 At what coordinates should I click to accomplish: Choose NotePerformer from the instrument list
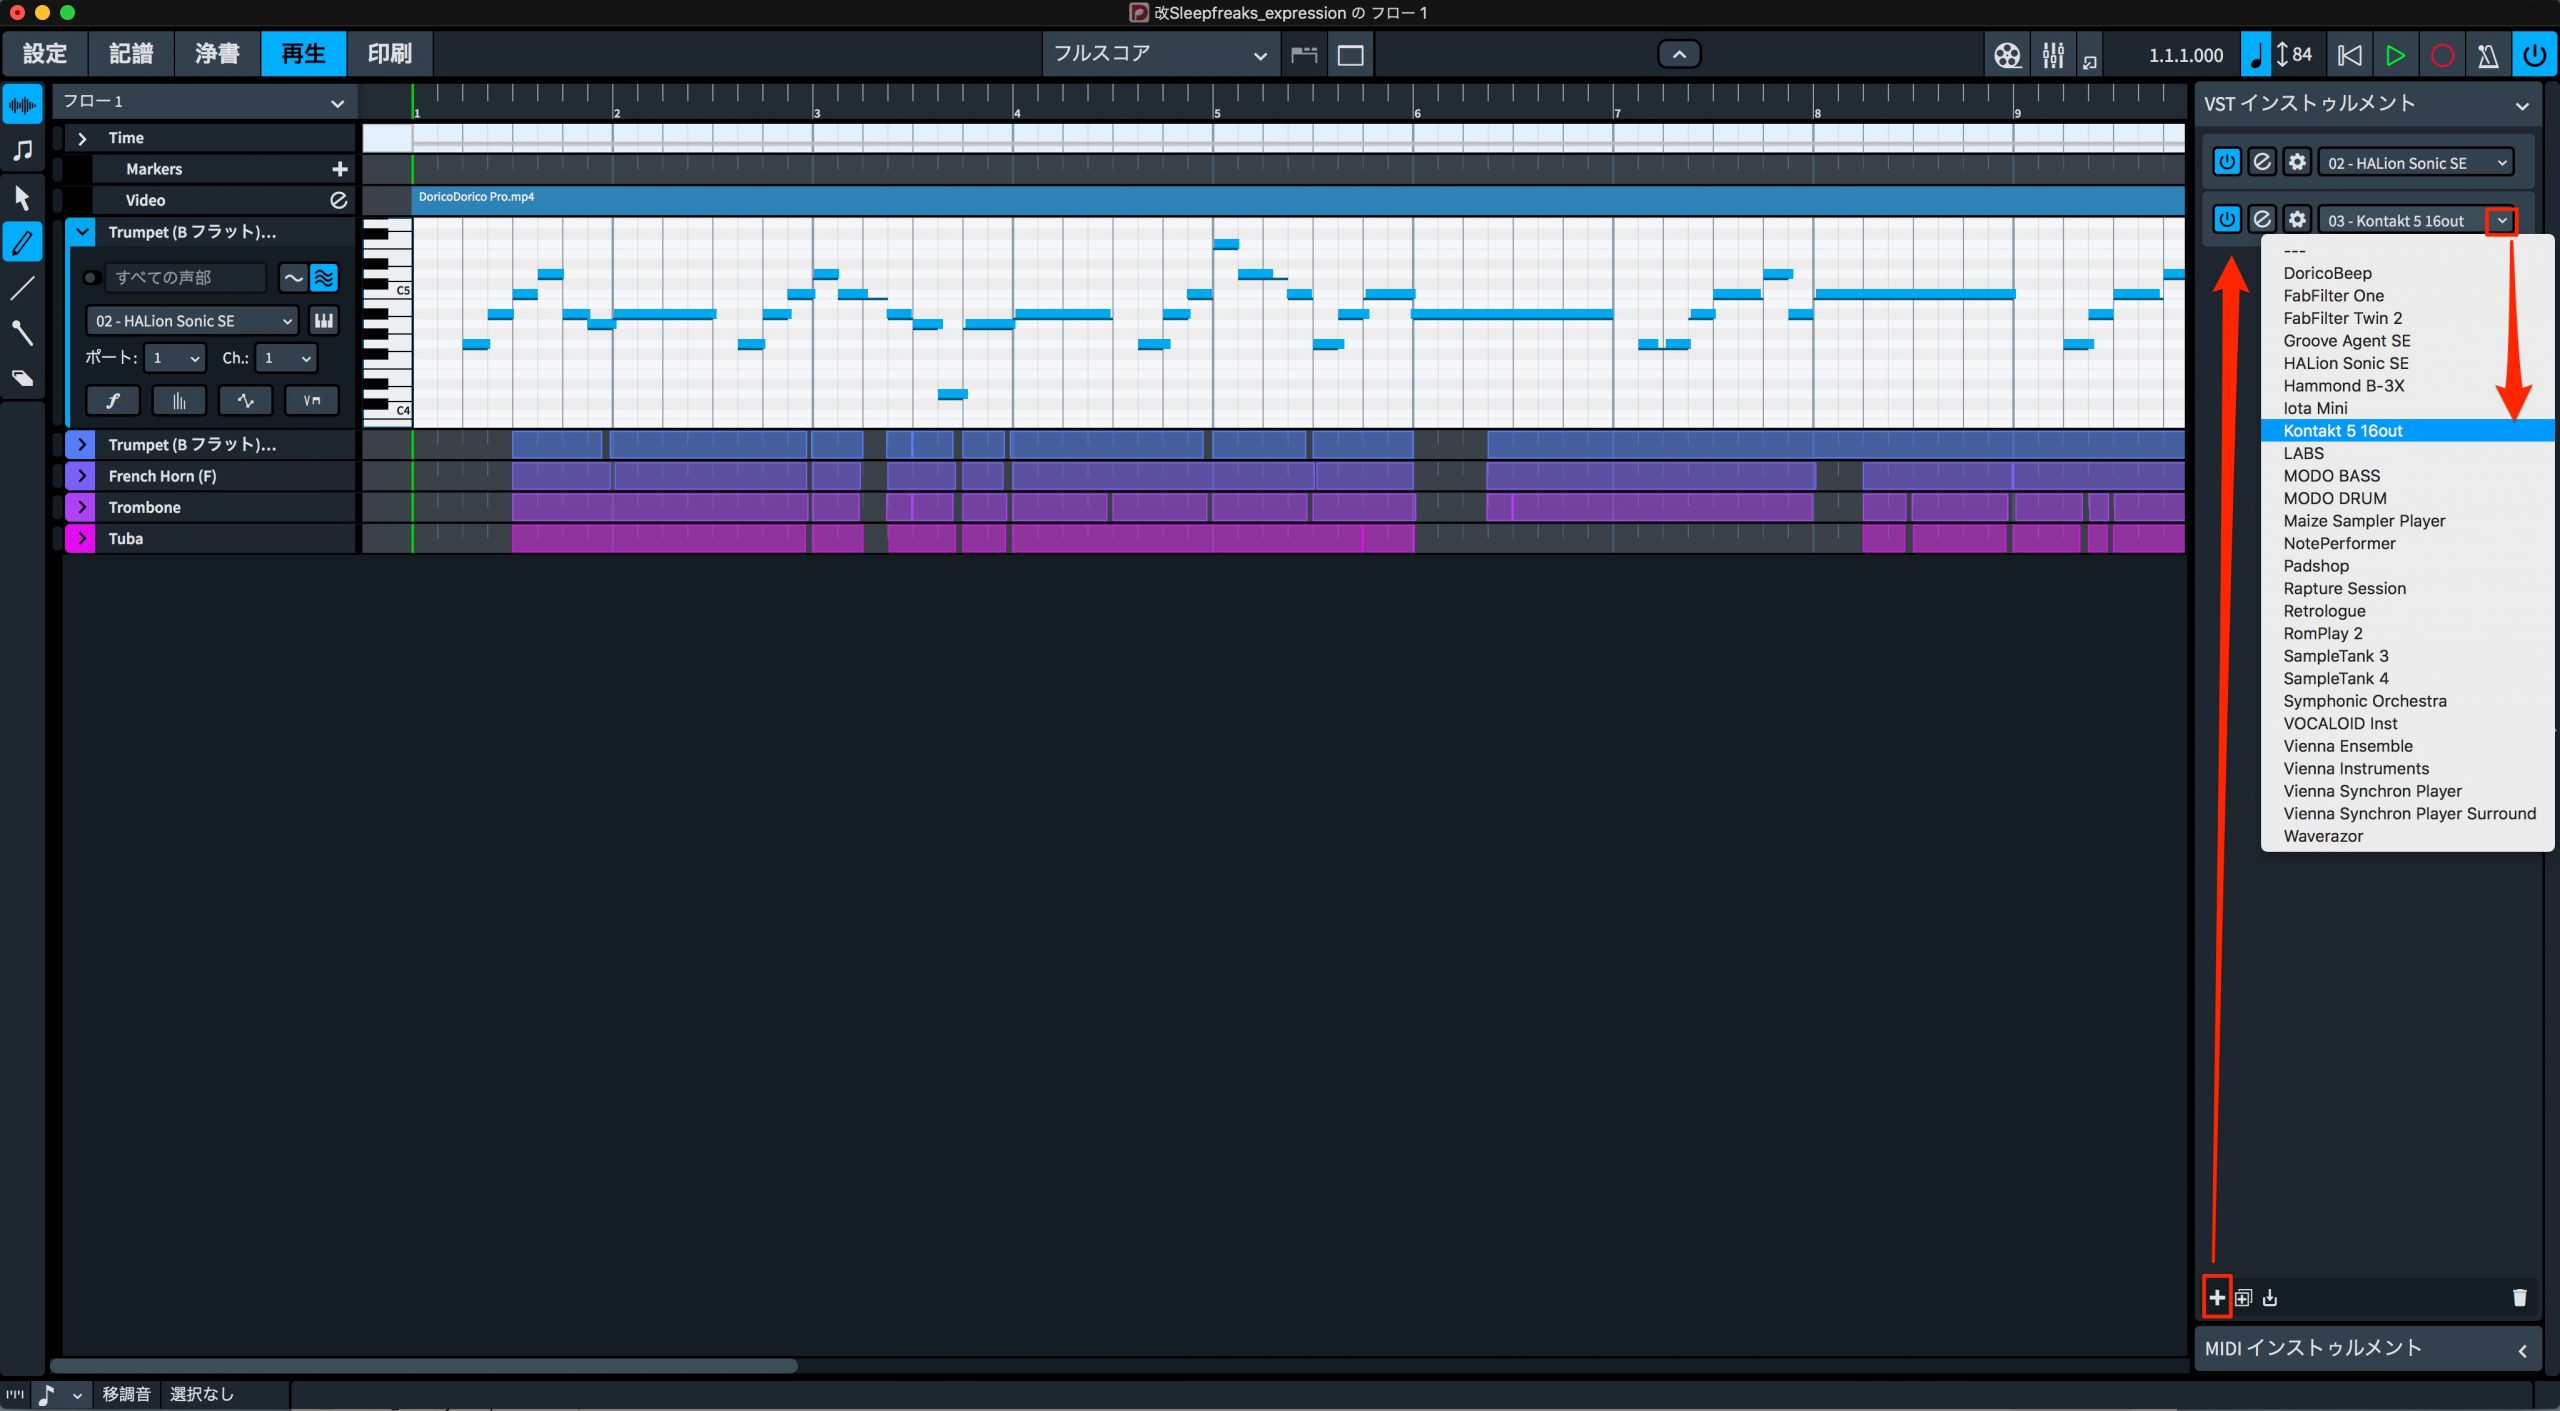pyautogui.click(x=2339, y=543)
